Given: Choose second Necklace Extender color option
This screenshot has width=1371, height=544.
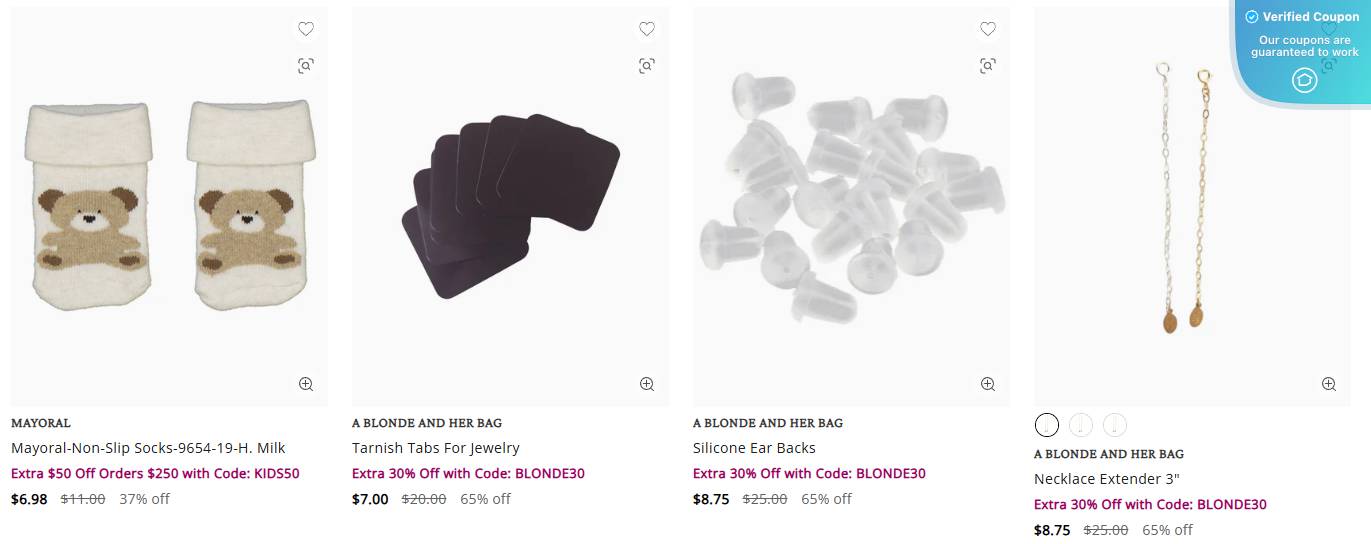Looking at the screenshot, I should pos(1081,425).
